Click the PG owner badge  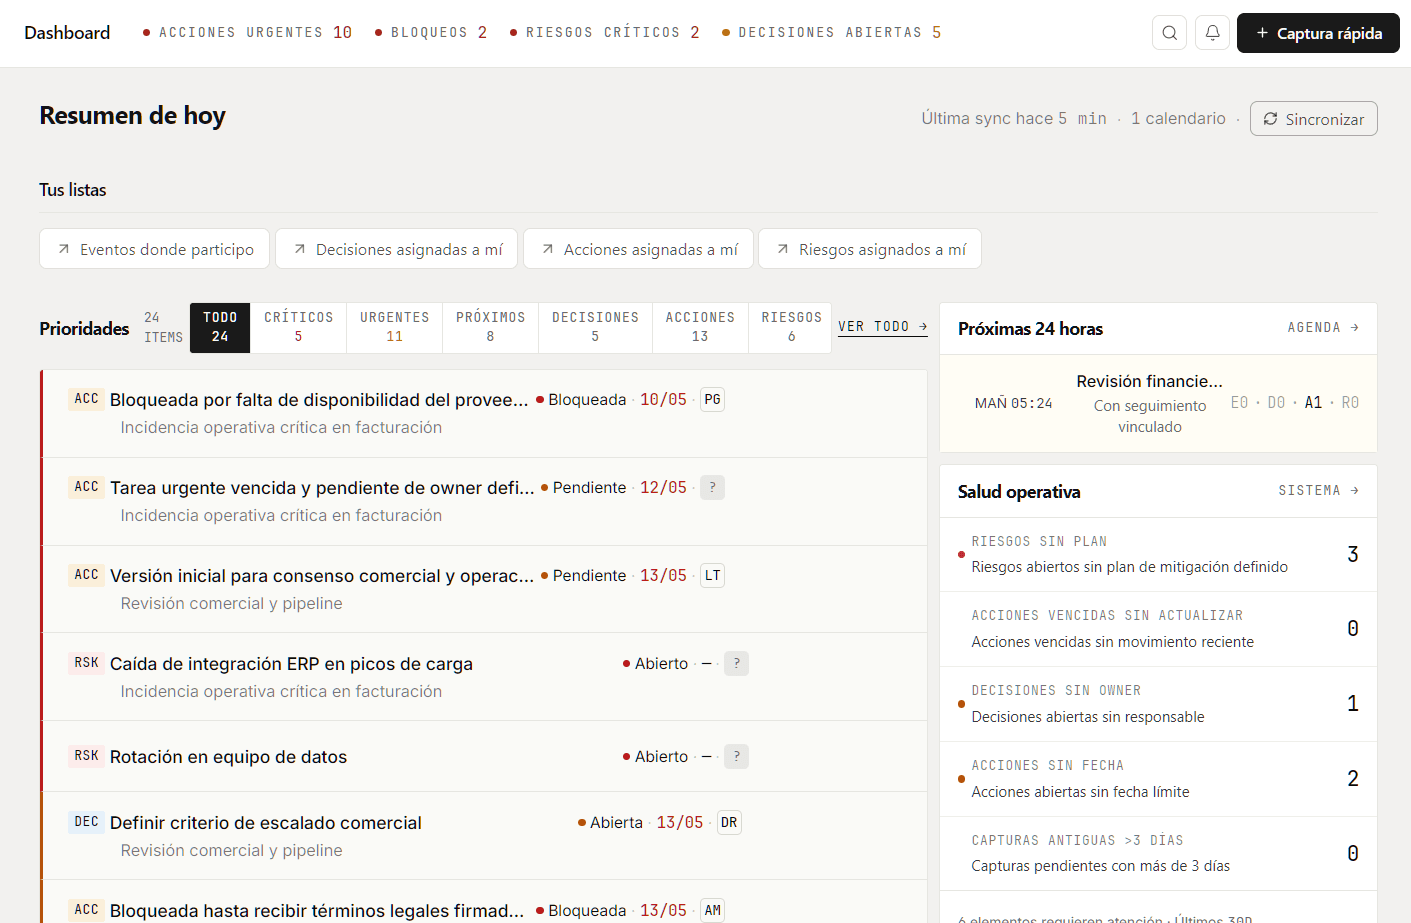click(712, 400)
